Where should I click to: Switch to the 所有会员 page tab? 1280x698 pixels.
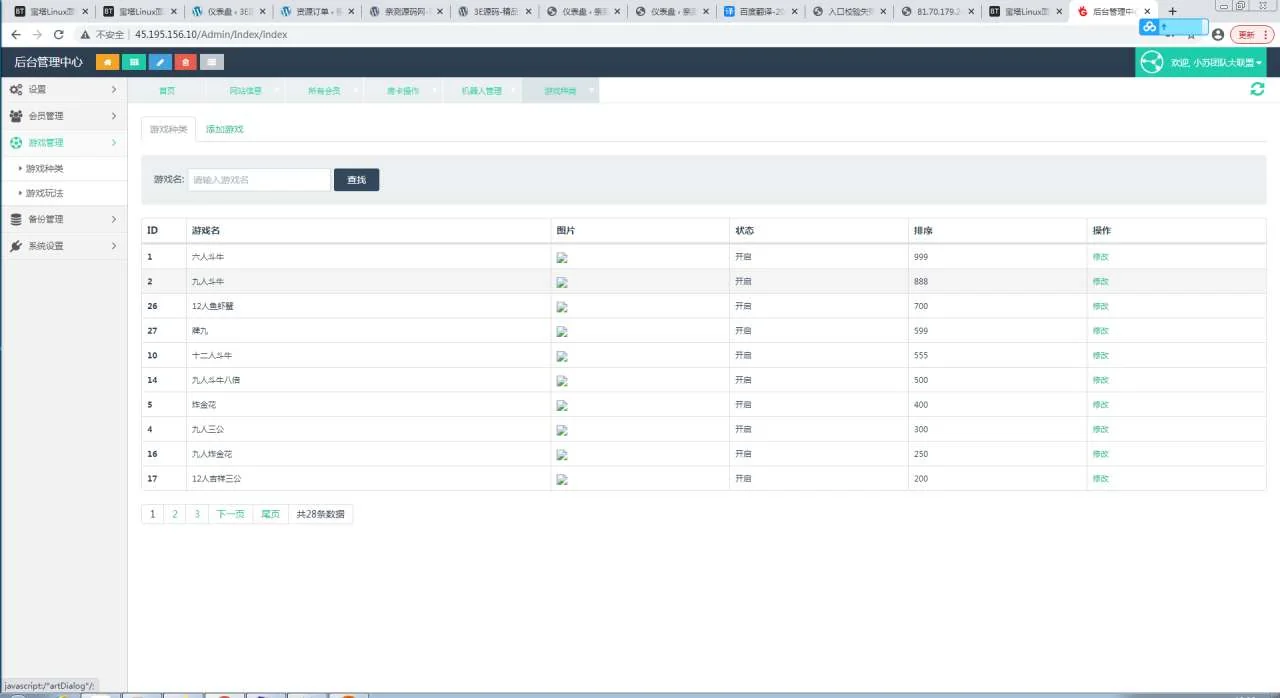323,90
